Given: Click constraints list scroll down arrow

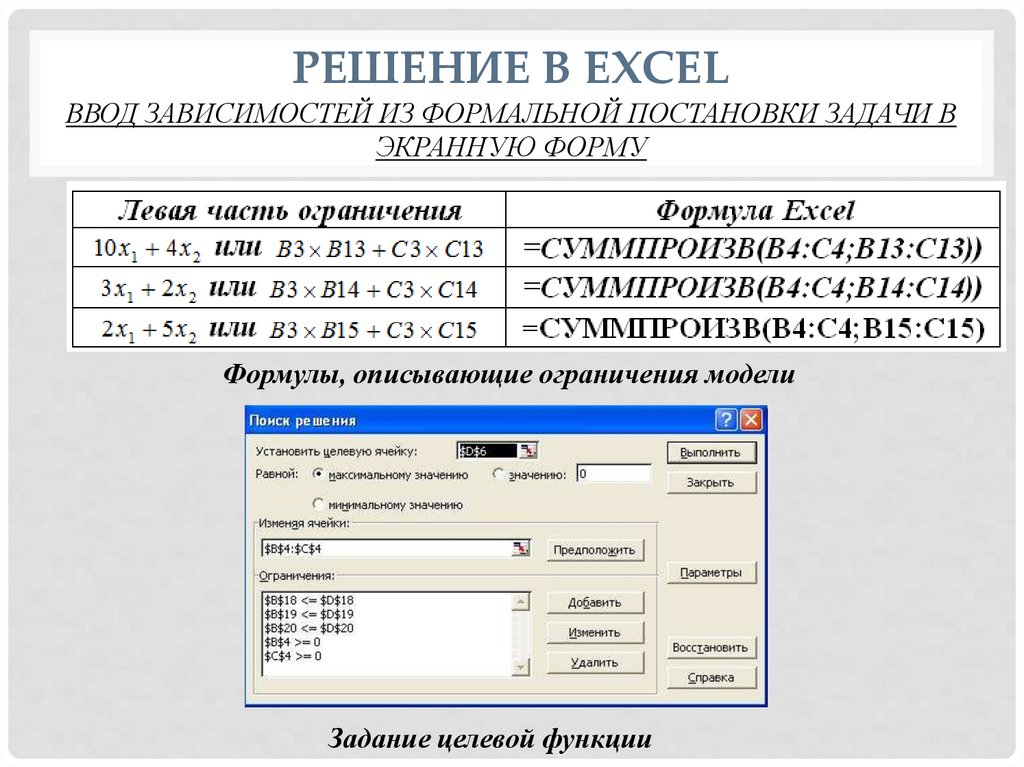Looking at the screenshot, I should (x=520, y=667).
